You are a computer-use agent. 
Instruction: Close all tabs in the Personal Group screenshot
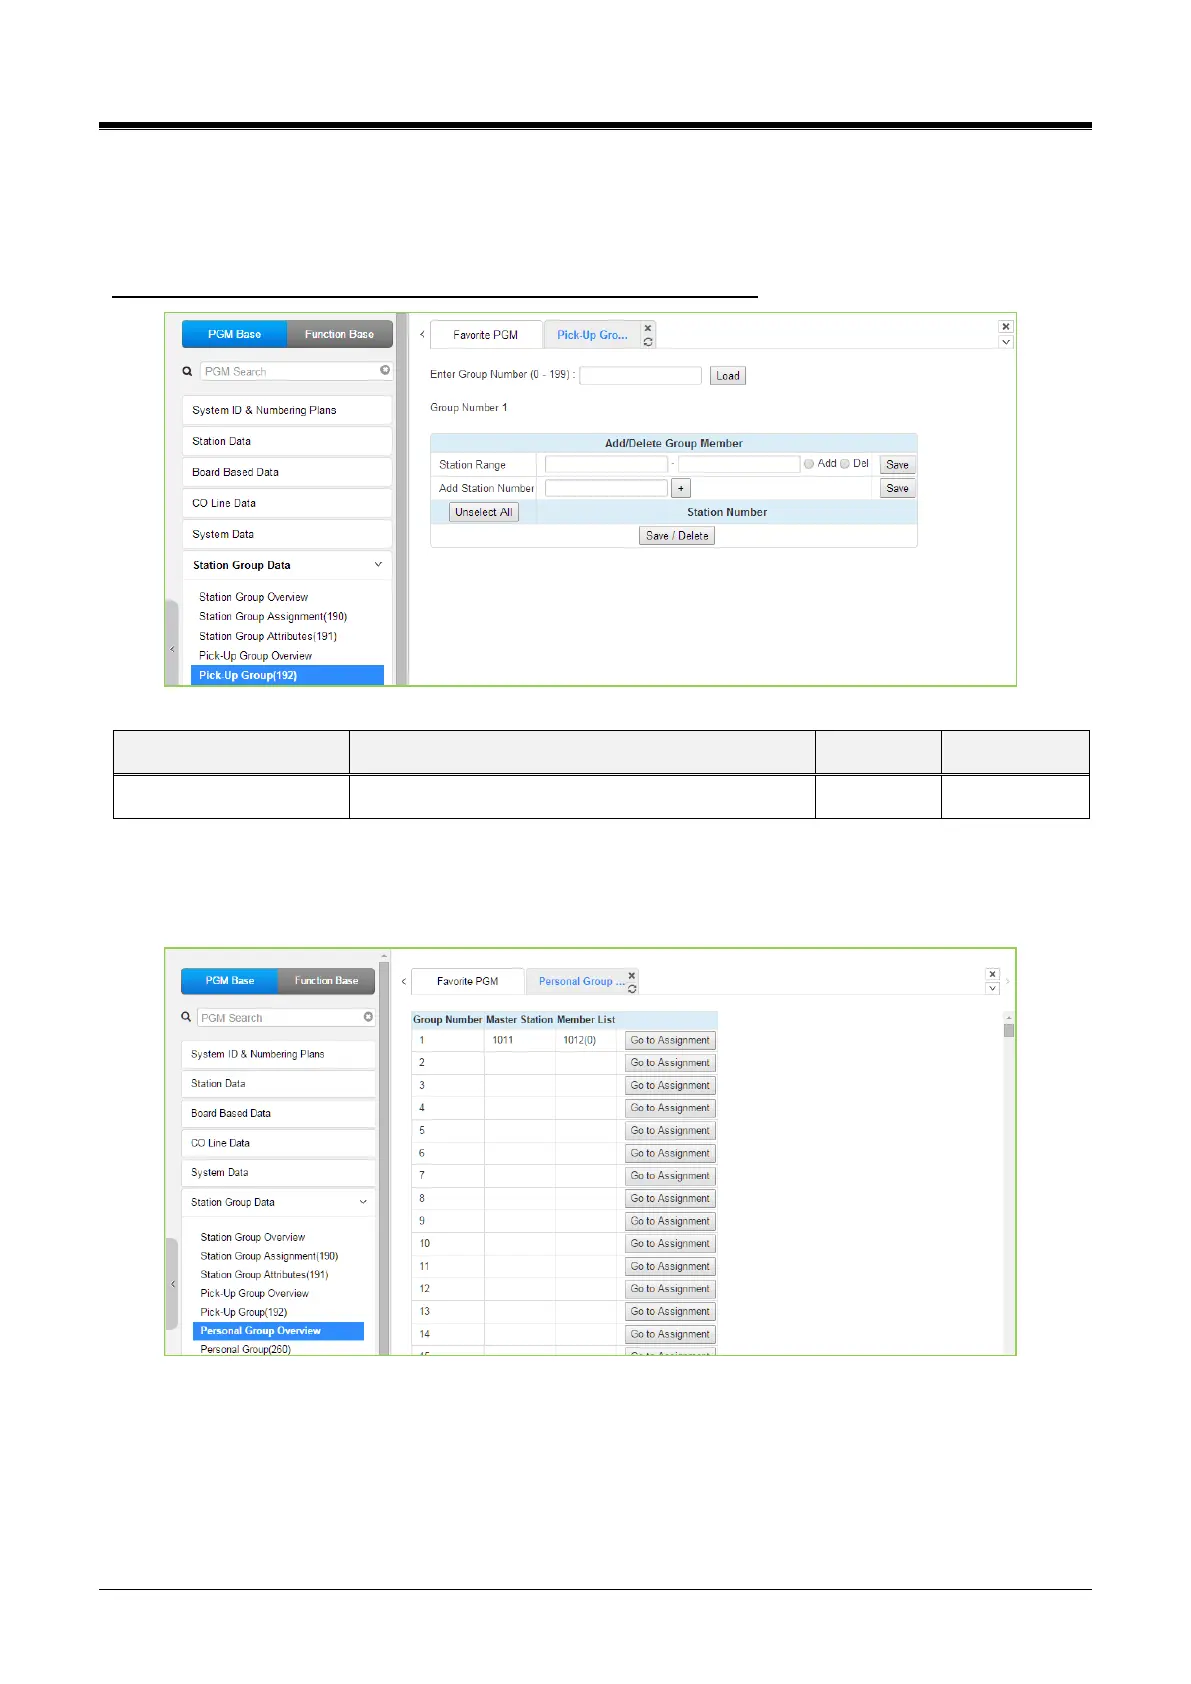[x=992, y=974]
